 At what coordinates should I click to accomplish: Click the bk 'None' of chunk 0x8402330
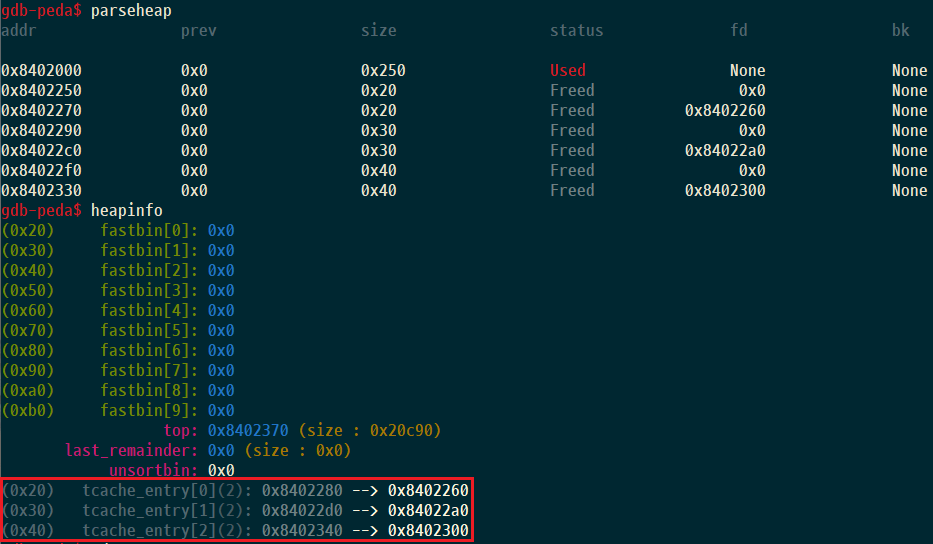(x=909, y=191)
